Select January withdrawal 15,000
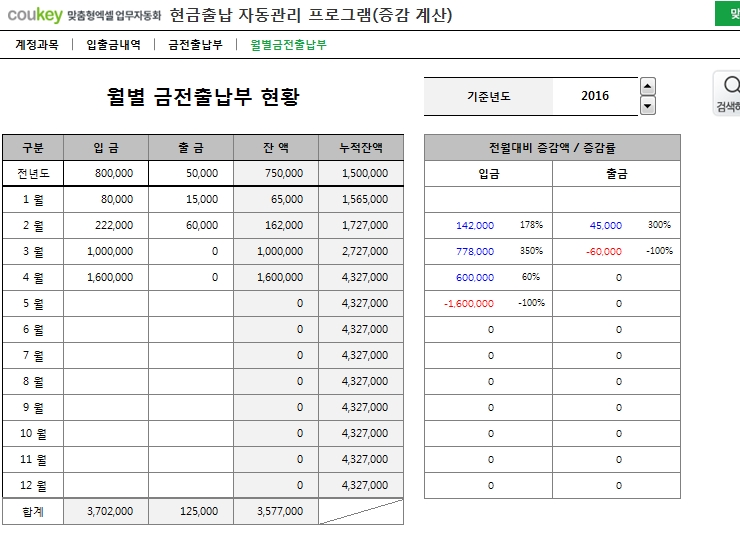The image size is (740, 555). tap(191, 199)
